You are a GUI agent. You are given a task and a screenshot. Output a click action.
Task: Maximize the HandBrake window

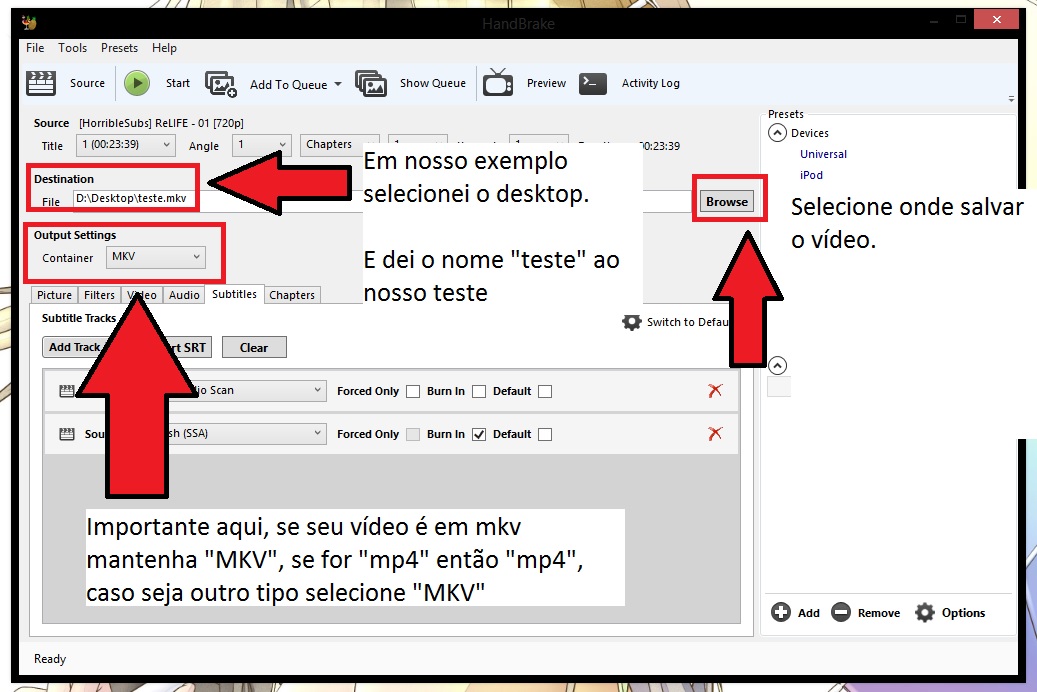961,20
